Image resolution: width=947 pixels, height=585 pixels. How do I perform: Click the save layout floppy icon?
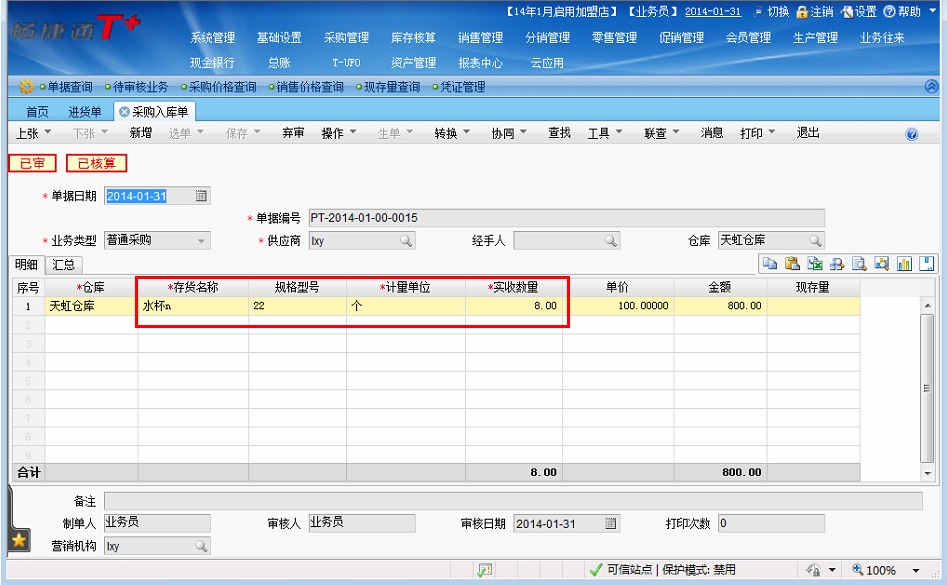(x=926, y=263)
